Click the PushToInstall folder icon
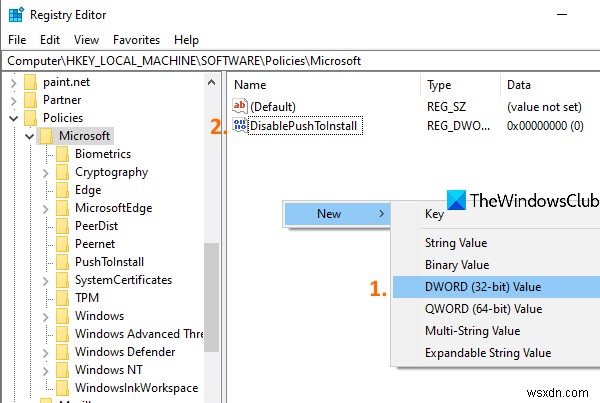Screen dimensions: 600x403 click(x=62, y=262)
